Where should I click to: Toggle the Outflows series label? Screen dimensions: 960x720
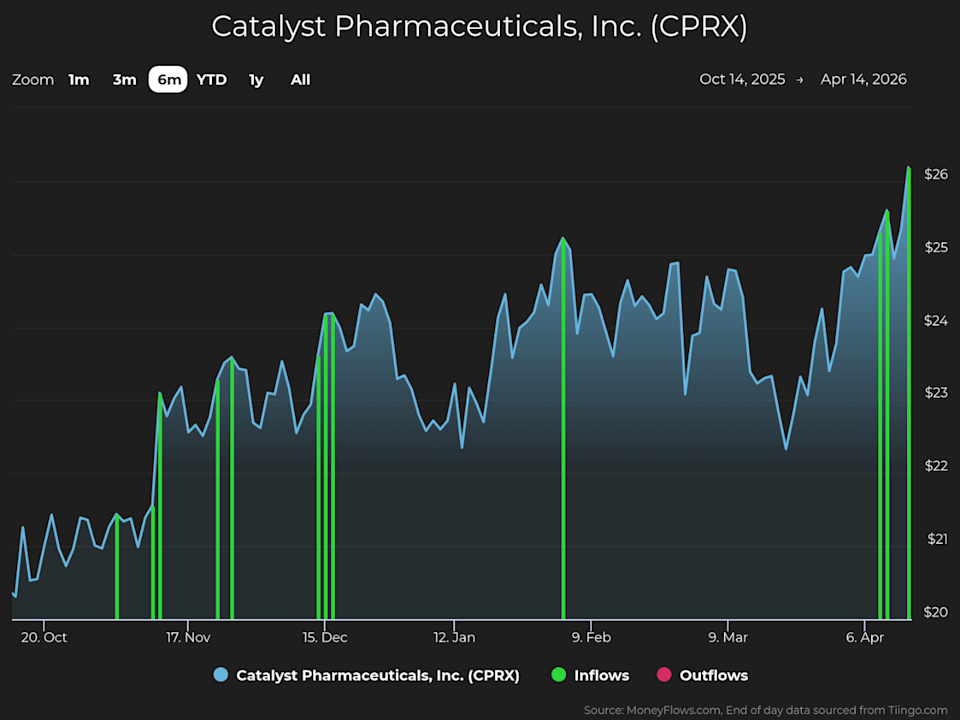713,675
